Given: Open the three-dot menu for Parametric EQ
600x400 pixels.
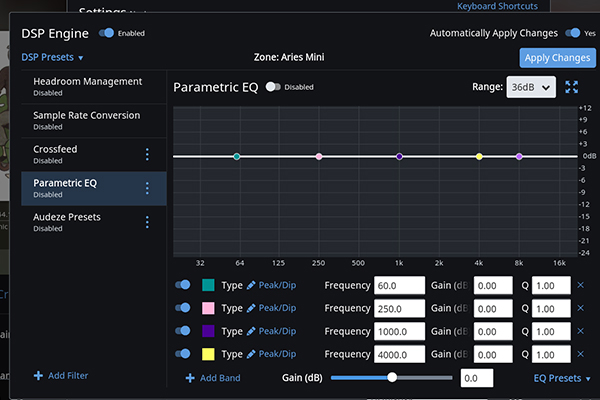Looking at the screenshot, I should click(147, 188).
